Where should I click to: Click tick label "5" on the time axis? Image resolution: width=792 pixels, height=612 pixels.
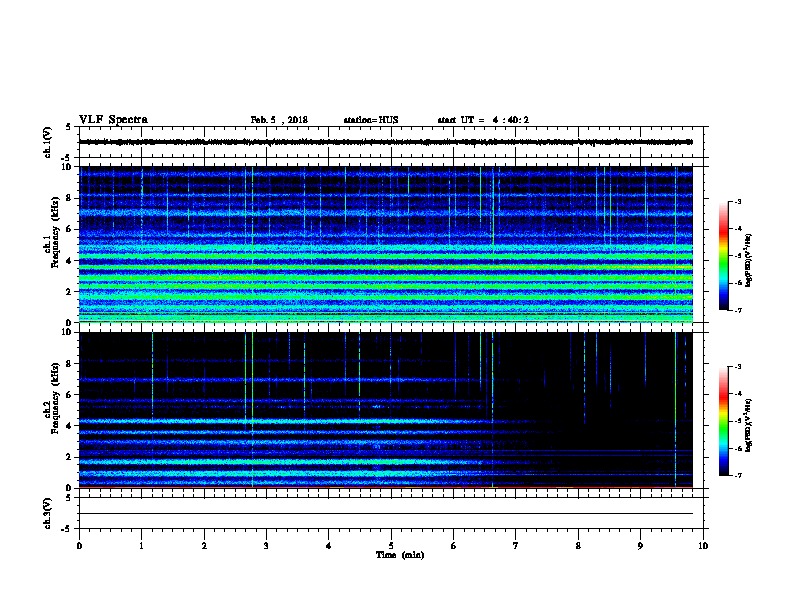[x=391, y=546]
